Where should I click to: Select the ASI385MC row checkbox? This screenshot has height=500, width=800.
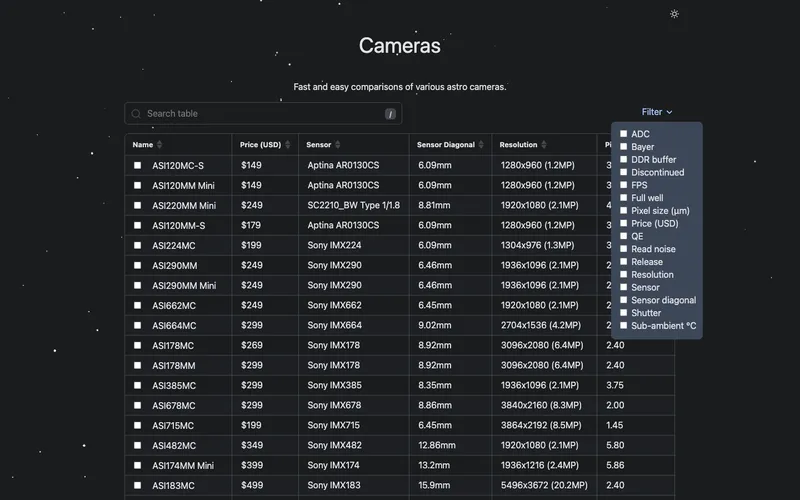(137, 385)
